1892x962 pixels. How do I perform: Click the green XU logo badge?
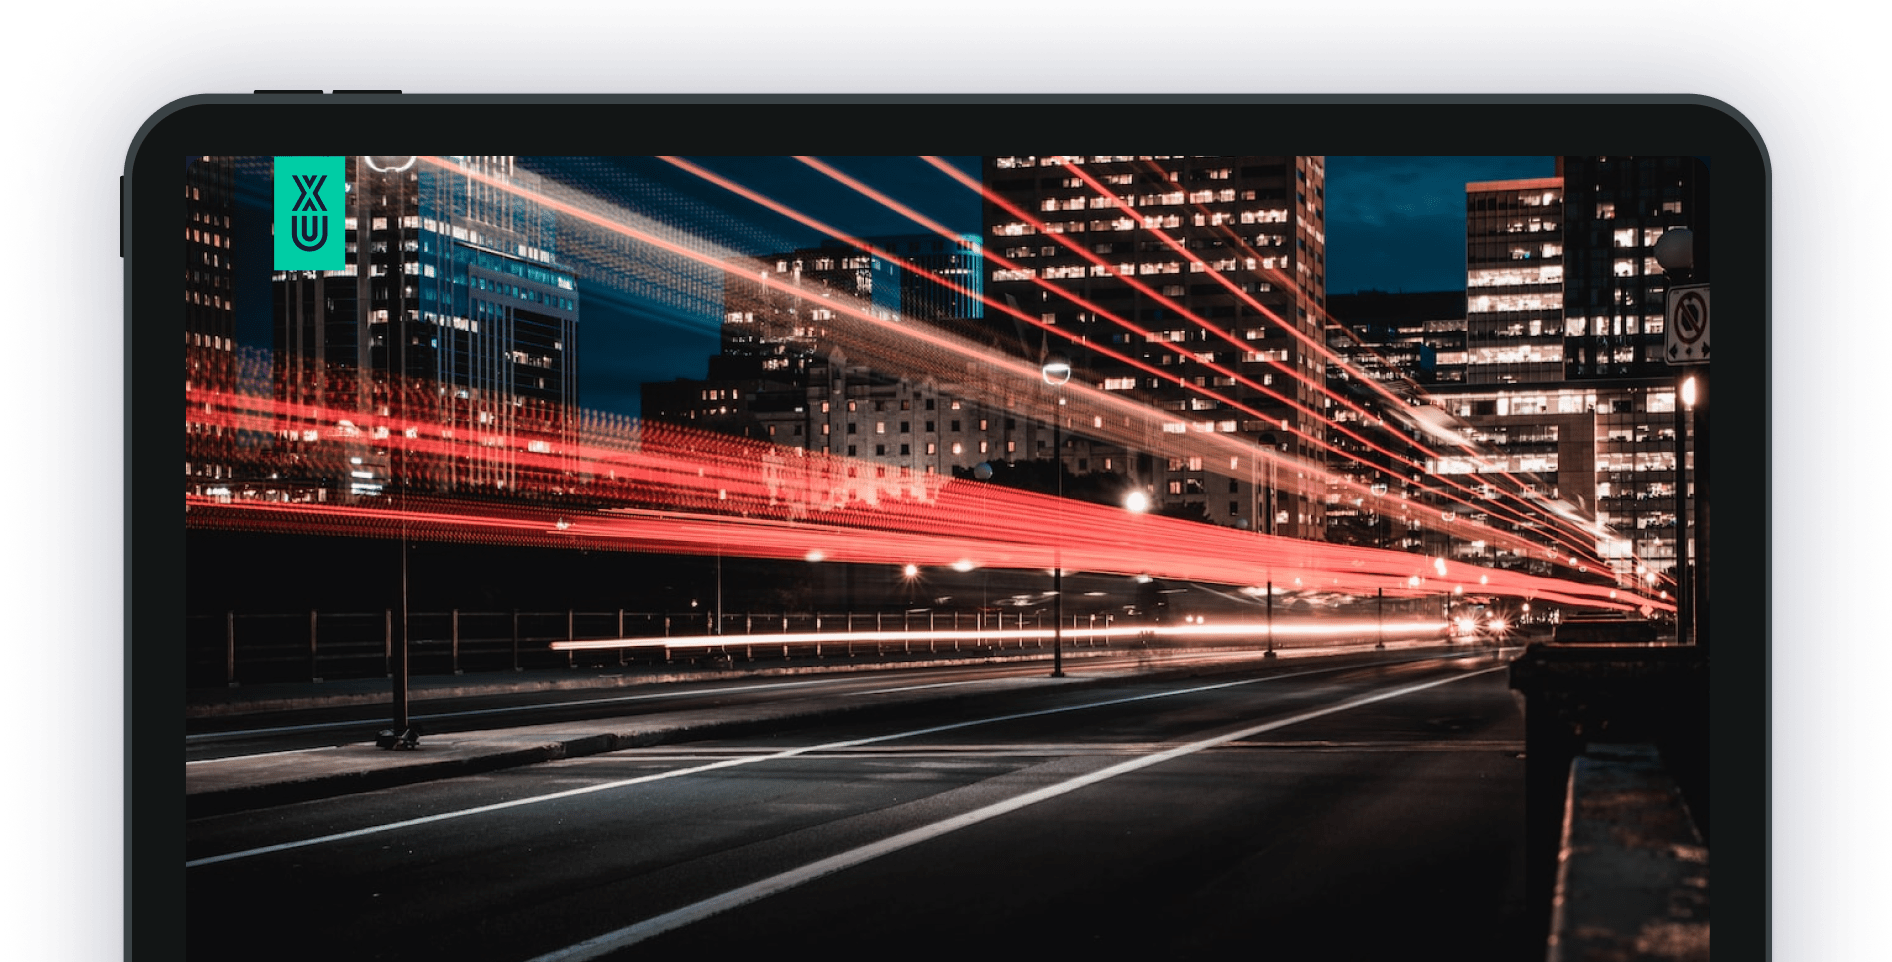(x=309, y=212)
